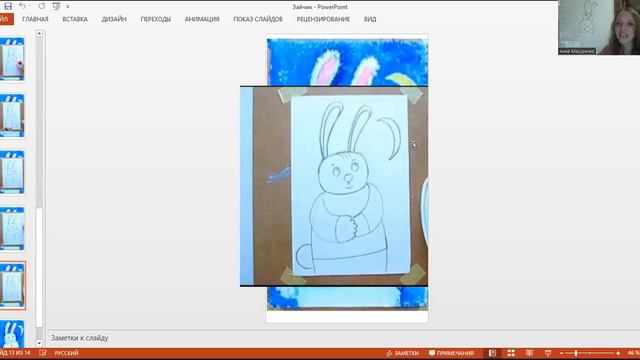Switch to the ГЛАВНАЯ ribbon tab
This screenshot has height=360, width=640.
click(35, 19)
